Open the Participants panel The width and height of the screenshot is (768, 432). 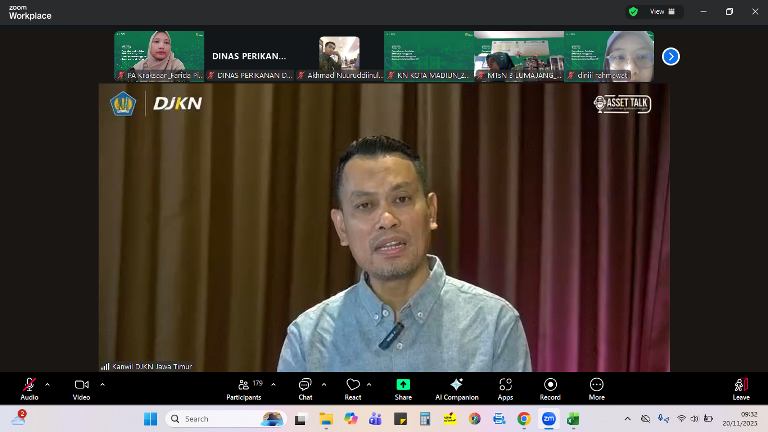click(243, 386)
